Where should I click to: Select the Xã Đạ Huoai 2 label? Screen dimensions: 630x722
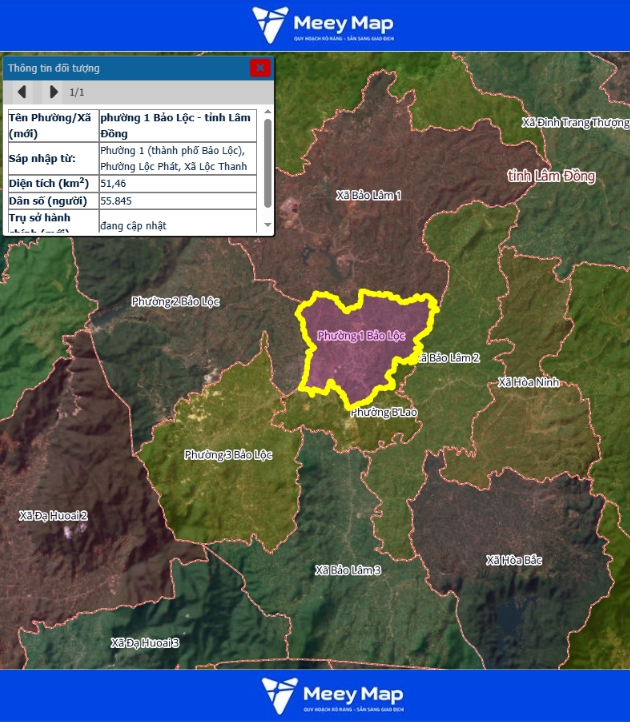(x=53, y=516)
